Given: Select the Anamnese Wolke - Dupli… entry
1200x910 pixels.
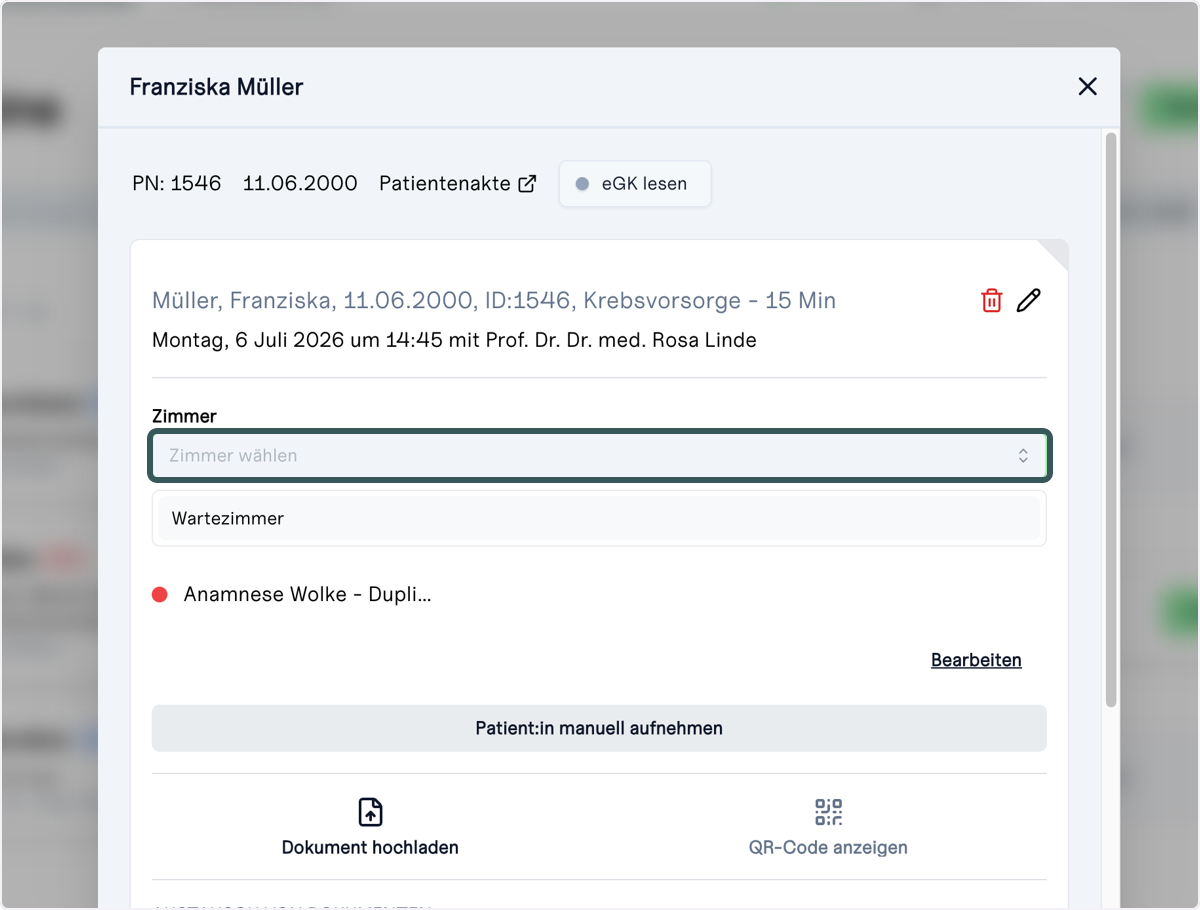Looking at the screenshot, I should 308,594.
